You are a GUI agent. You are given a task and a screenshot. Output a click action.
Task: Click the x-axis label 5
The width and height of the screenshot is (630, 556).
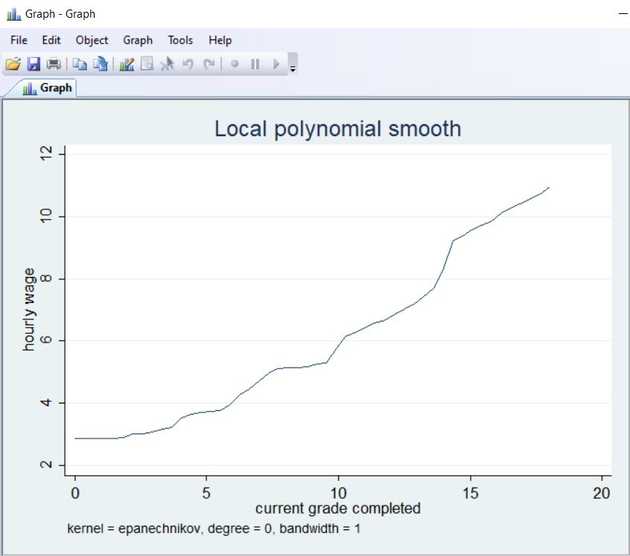point(206,493)
